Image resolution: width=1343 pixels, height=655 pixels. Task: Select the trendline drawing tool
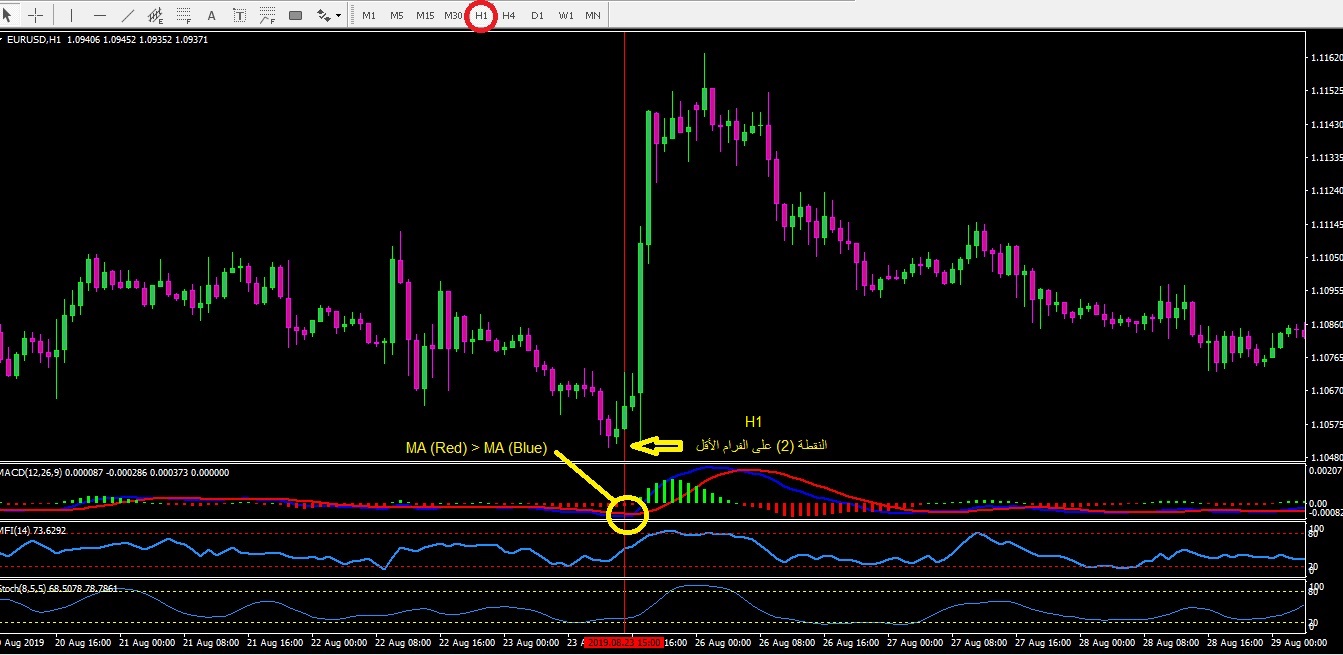128,15
